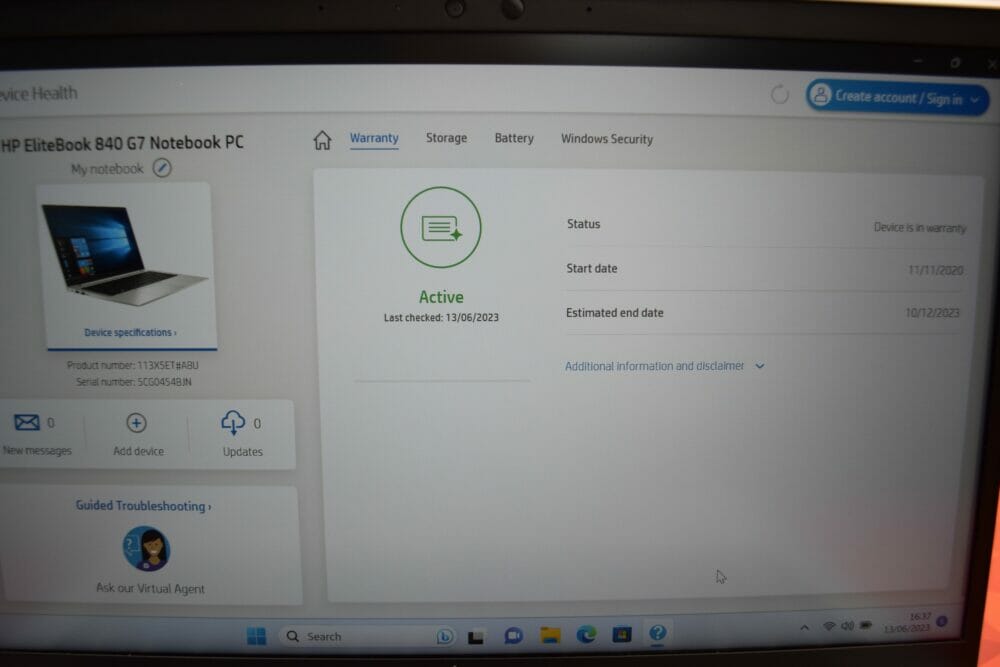The image size is (1000, 667).
Task: Click the refresh spinner icon
Action: 779,95
